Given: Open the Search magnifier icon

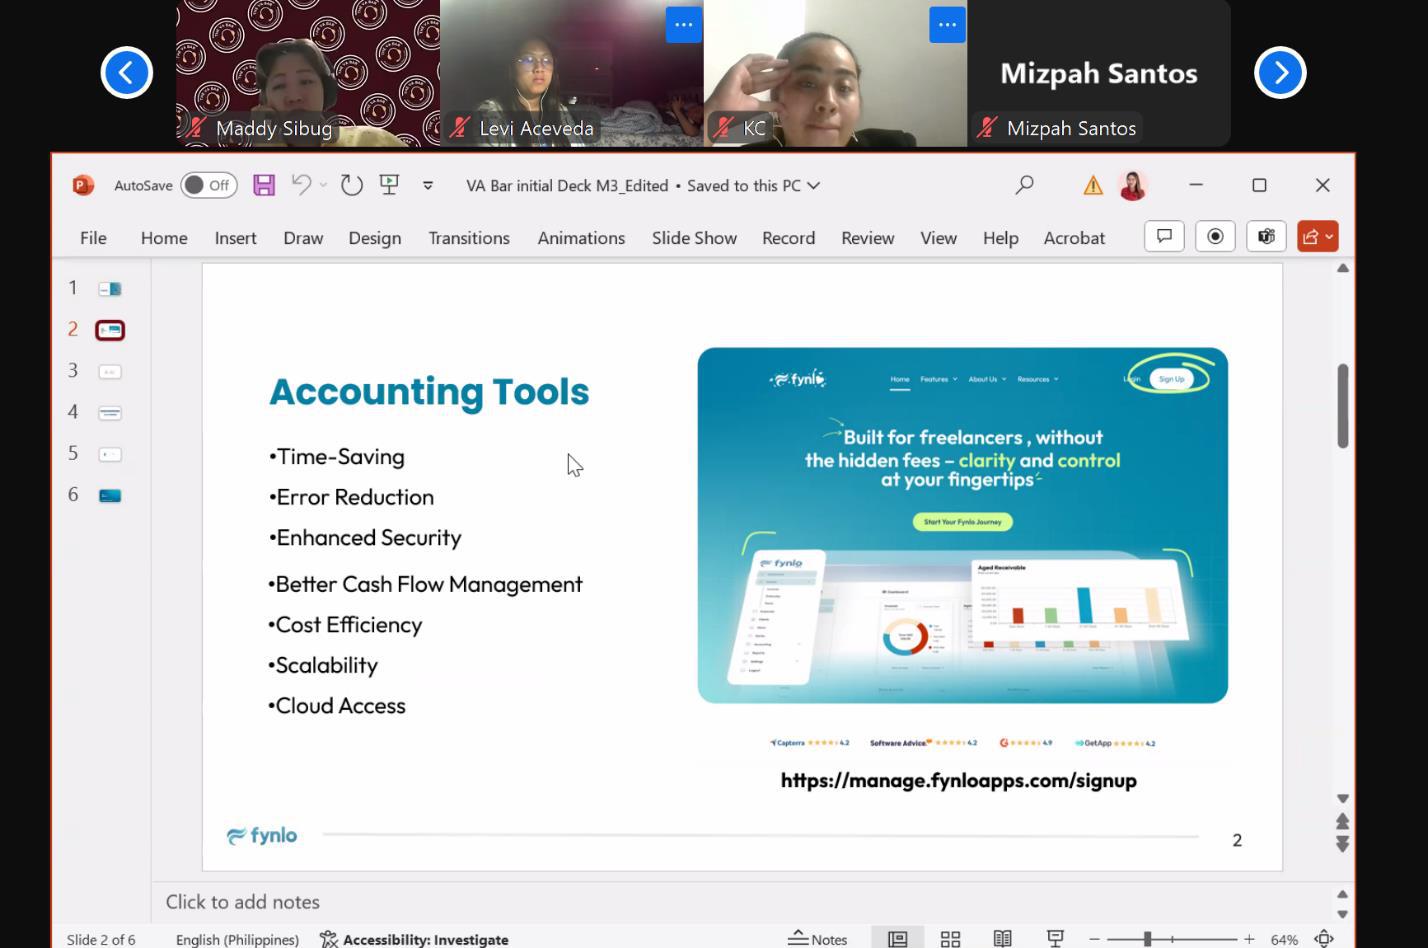Looking at the screenshot, I should 1024,185.
